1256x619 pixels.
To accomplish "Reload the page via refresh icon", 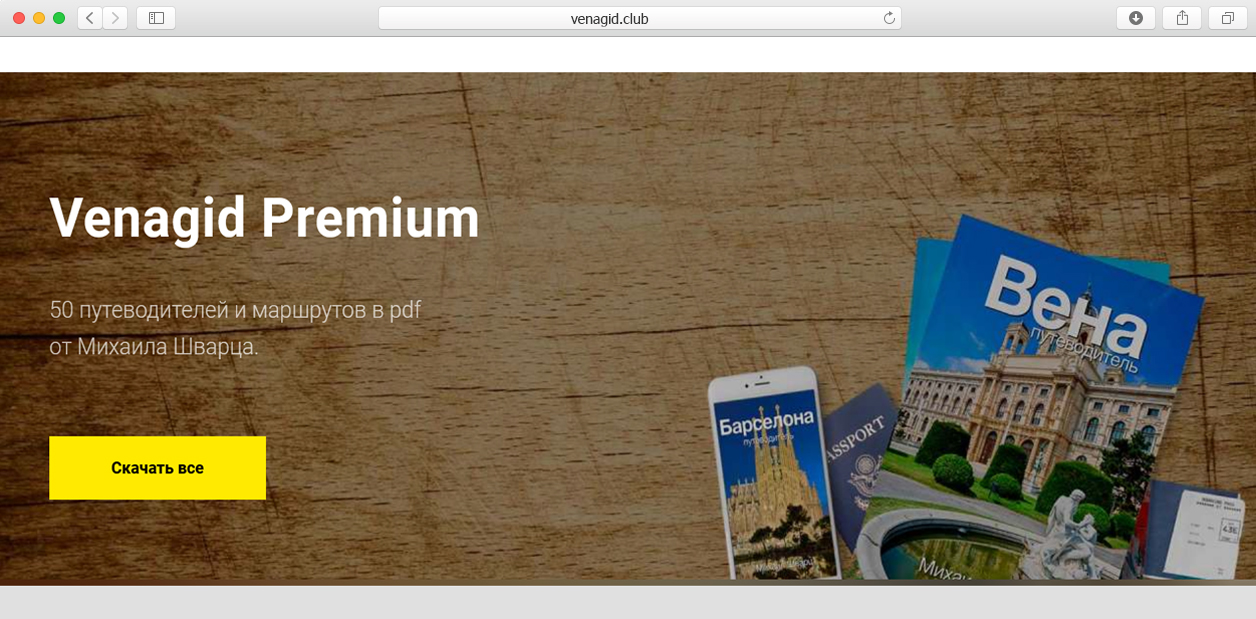I will [888, 18].
